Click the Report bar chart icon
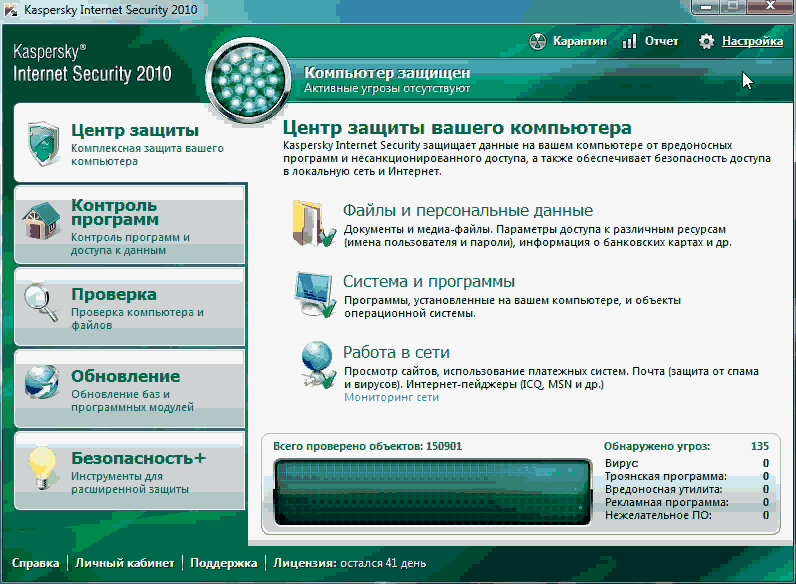This screenshot has height=584, width=796. [629, 42]
